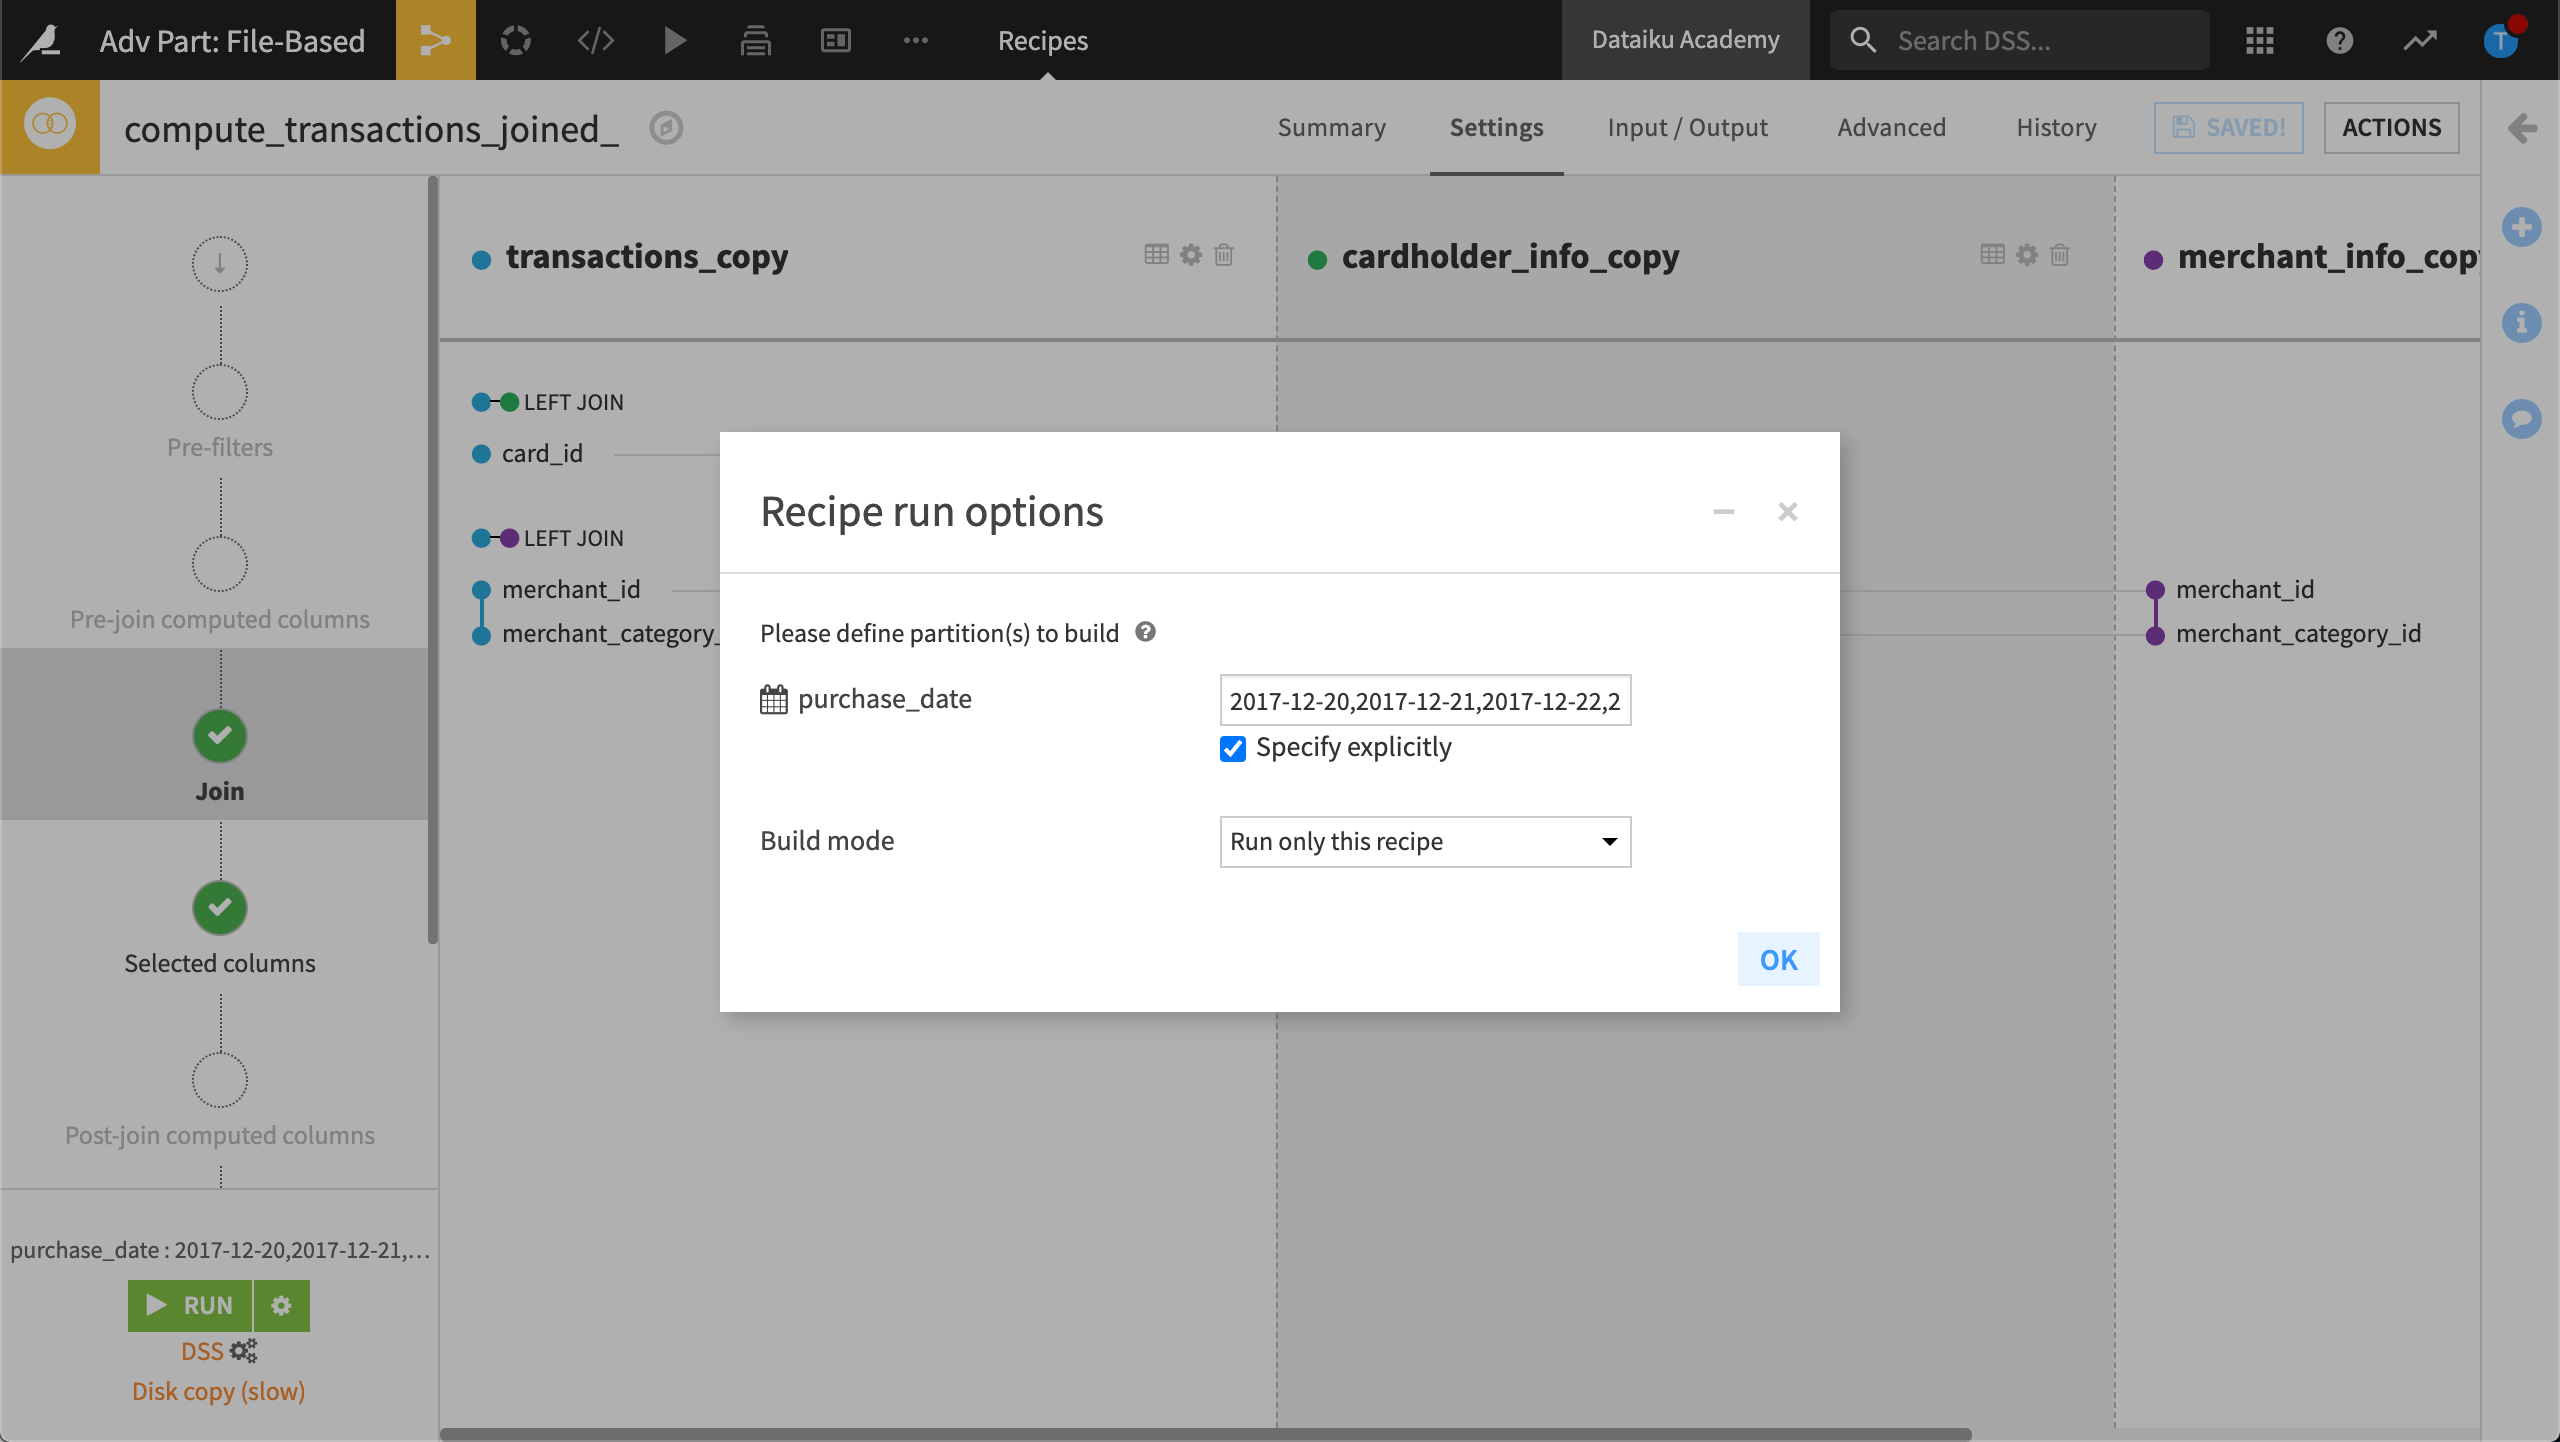This screenshot has height=1442, width=2560.
Task: Click the Join step icon in pipeline
Action: [218, 735]
